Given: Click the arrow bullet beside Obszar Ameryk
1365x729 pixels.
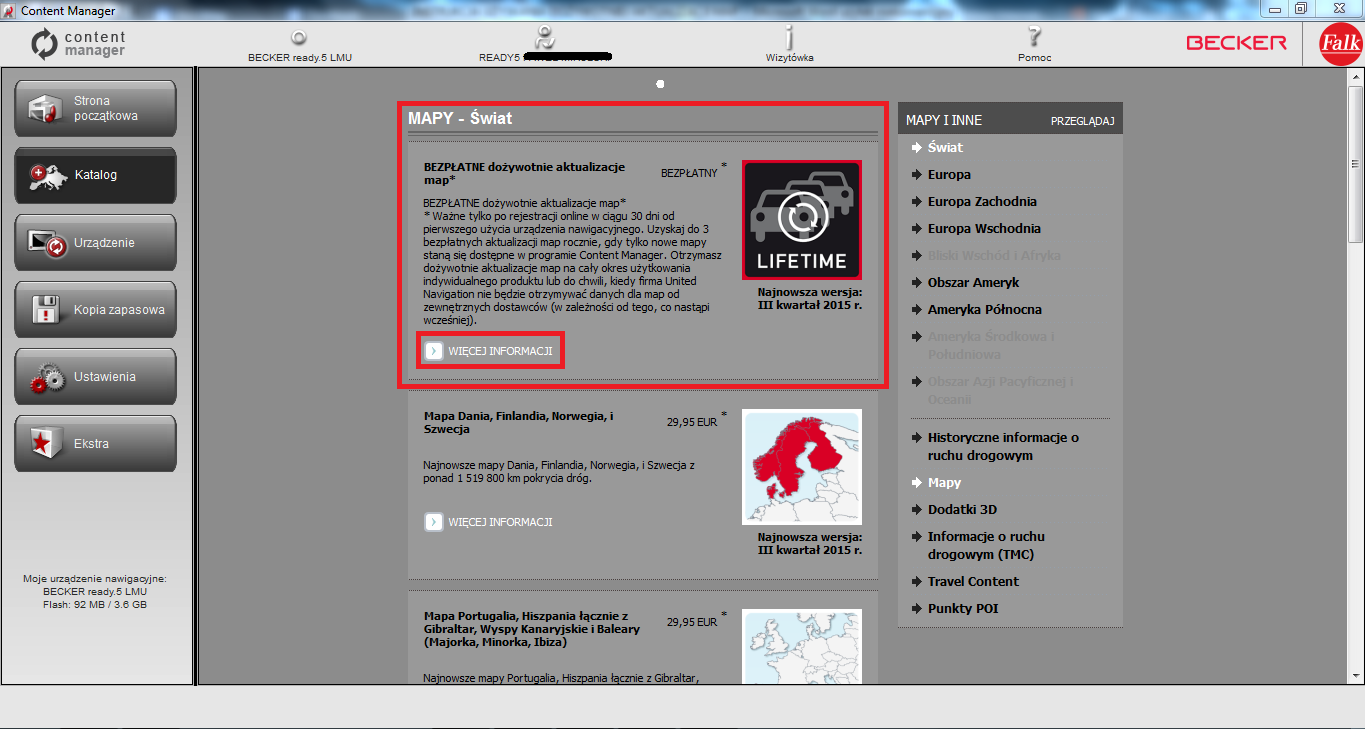Looking at the screenshot, I should pyautogui.click(x=917, y=282).
